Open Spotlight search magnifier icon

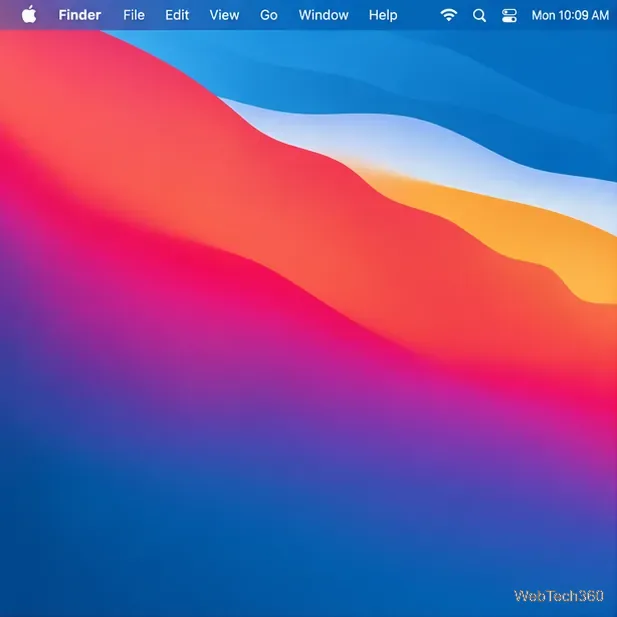(479, 15)
